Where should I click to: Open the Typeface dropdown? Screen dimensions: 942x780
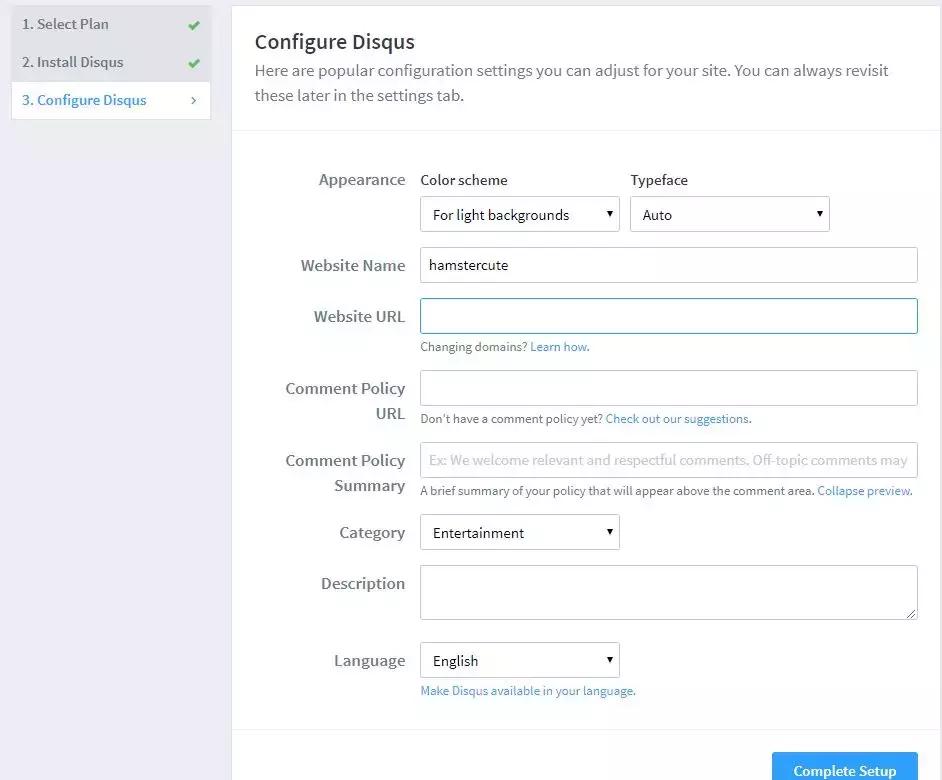pyautogui.click(x=729, y=214)
